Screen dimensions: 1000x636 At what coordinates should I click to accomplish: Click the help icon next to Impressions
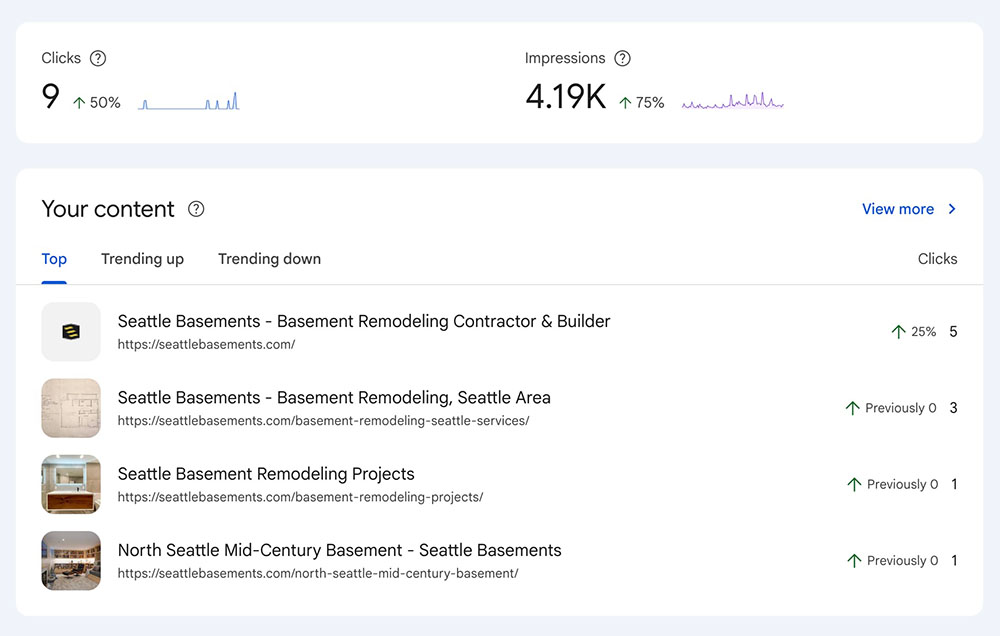click(x=622, y=58)
